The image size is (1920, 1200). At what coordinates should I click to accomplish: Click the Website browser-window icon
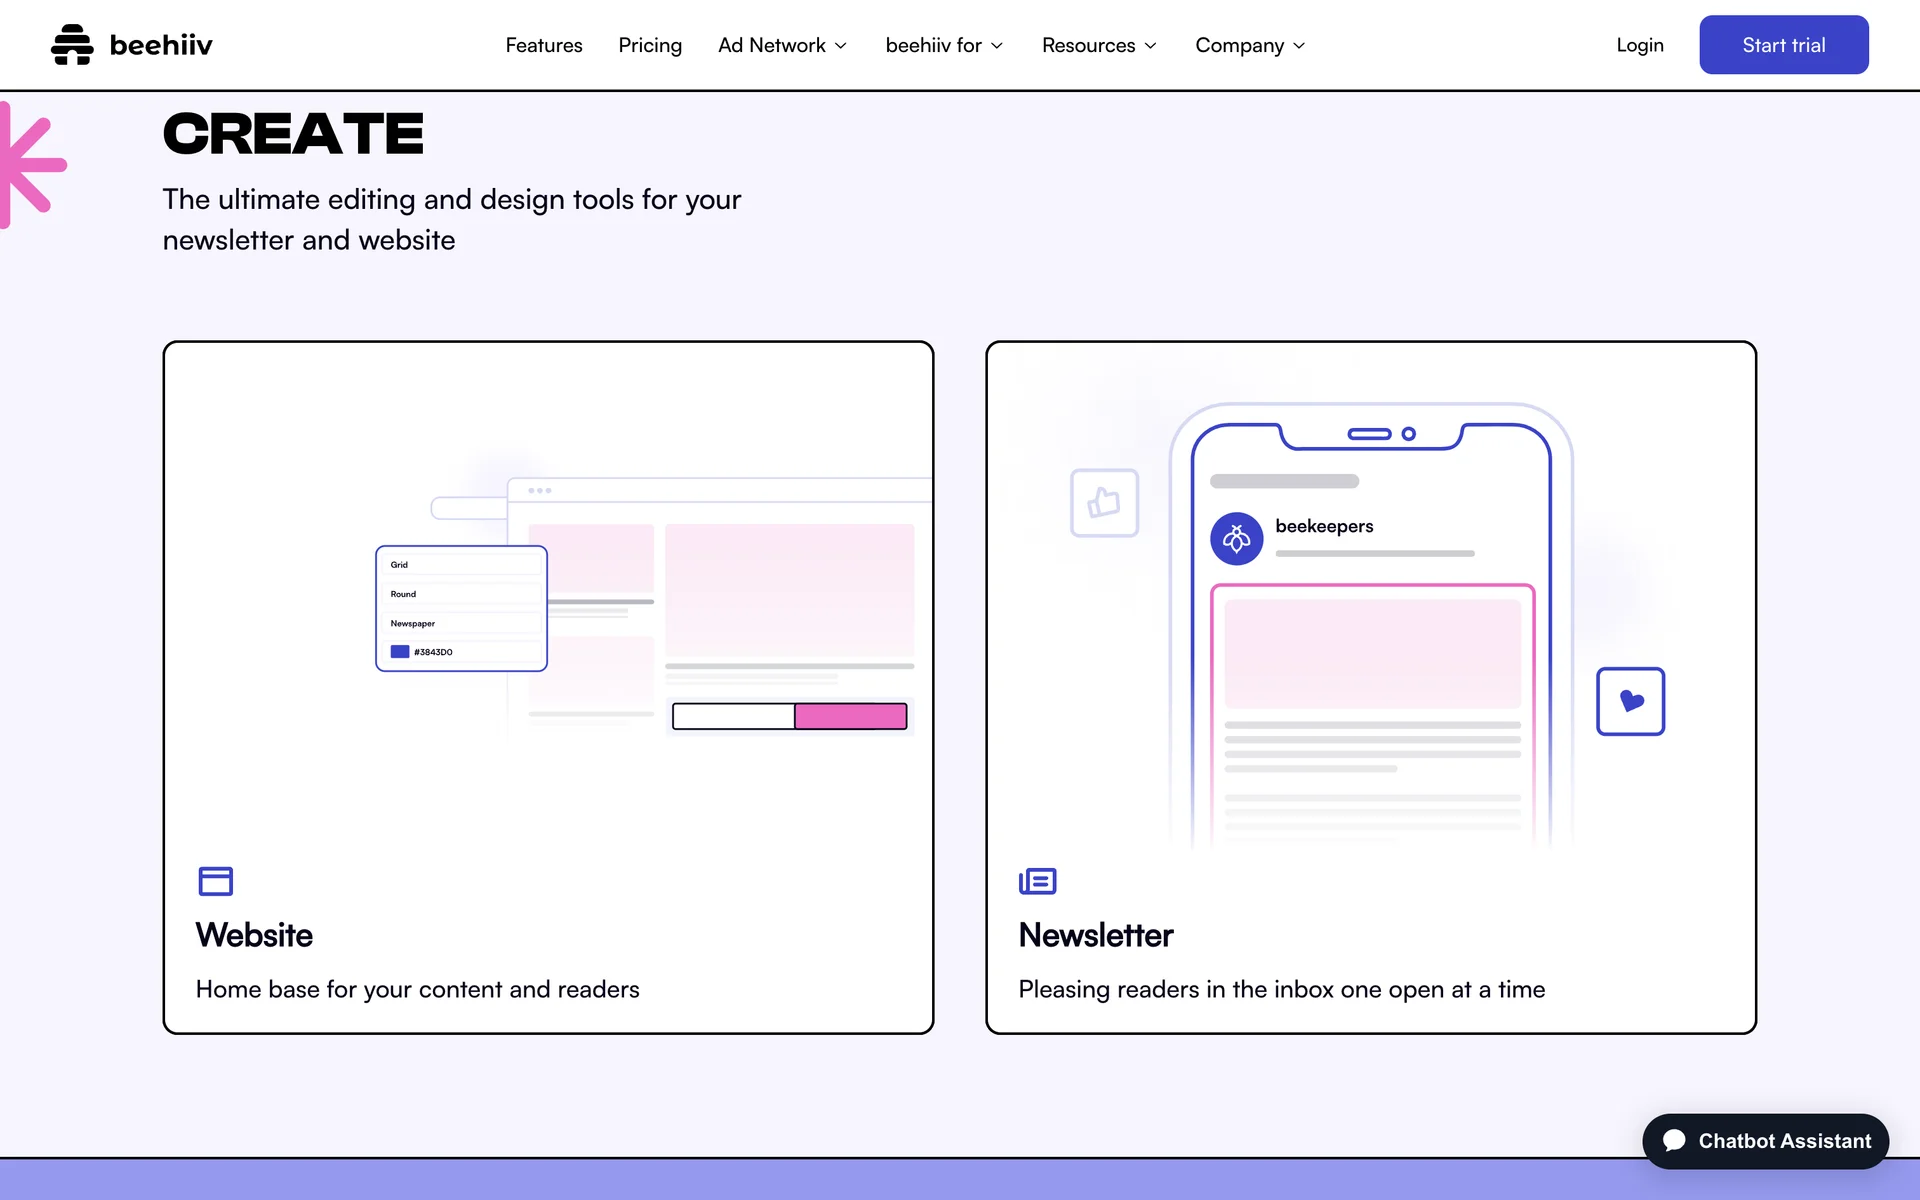(215, 881)
